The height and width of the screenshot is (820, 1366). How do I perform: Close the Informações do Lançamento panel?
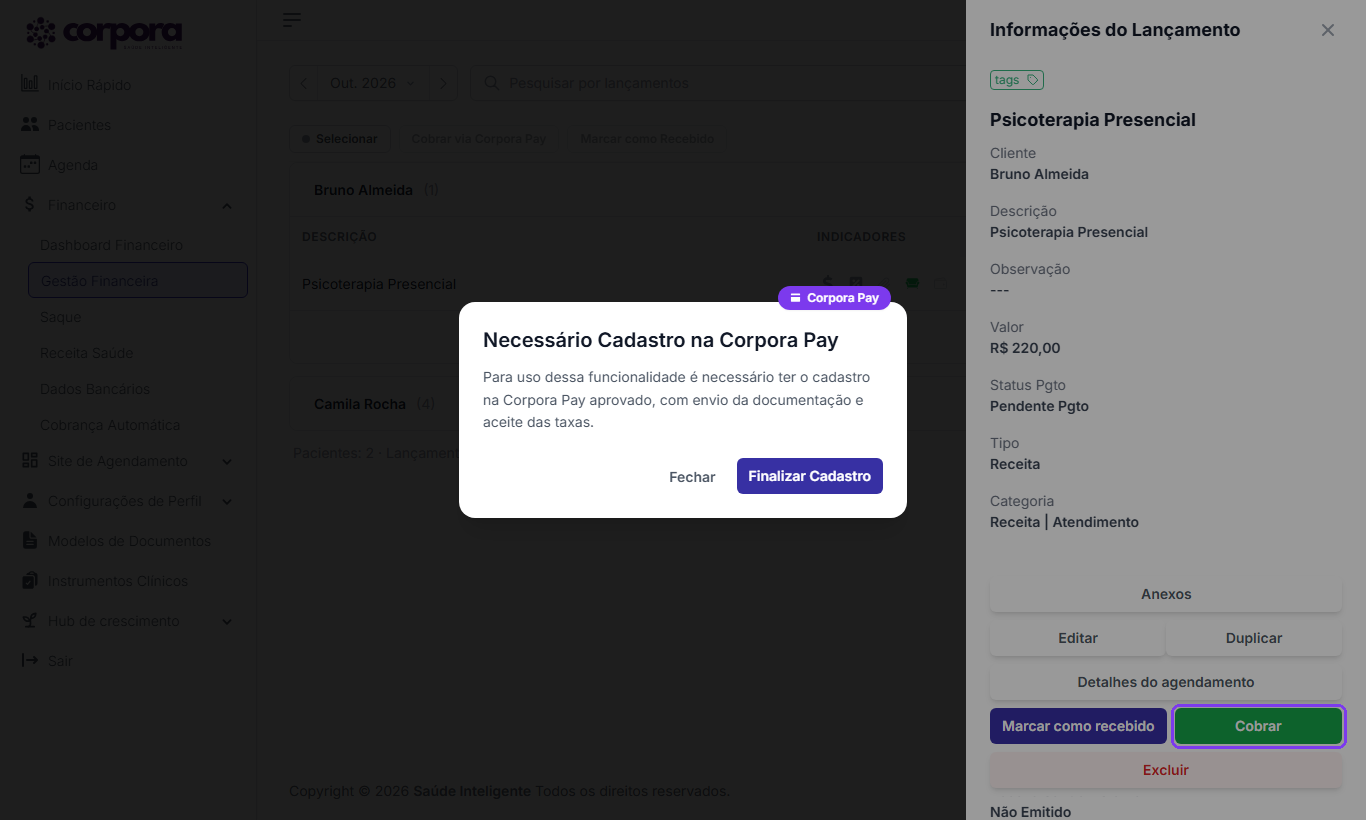(1328, 30)
